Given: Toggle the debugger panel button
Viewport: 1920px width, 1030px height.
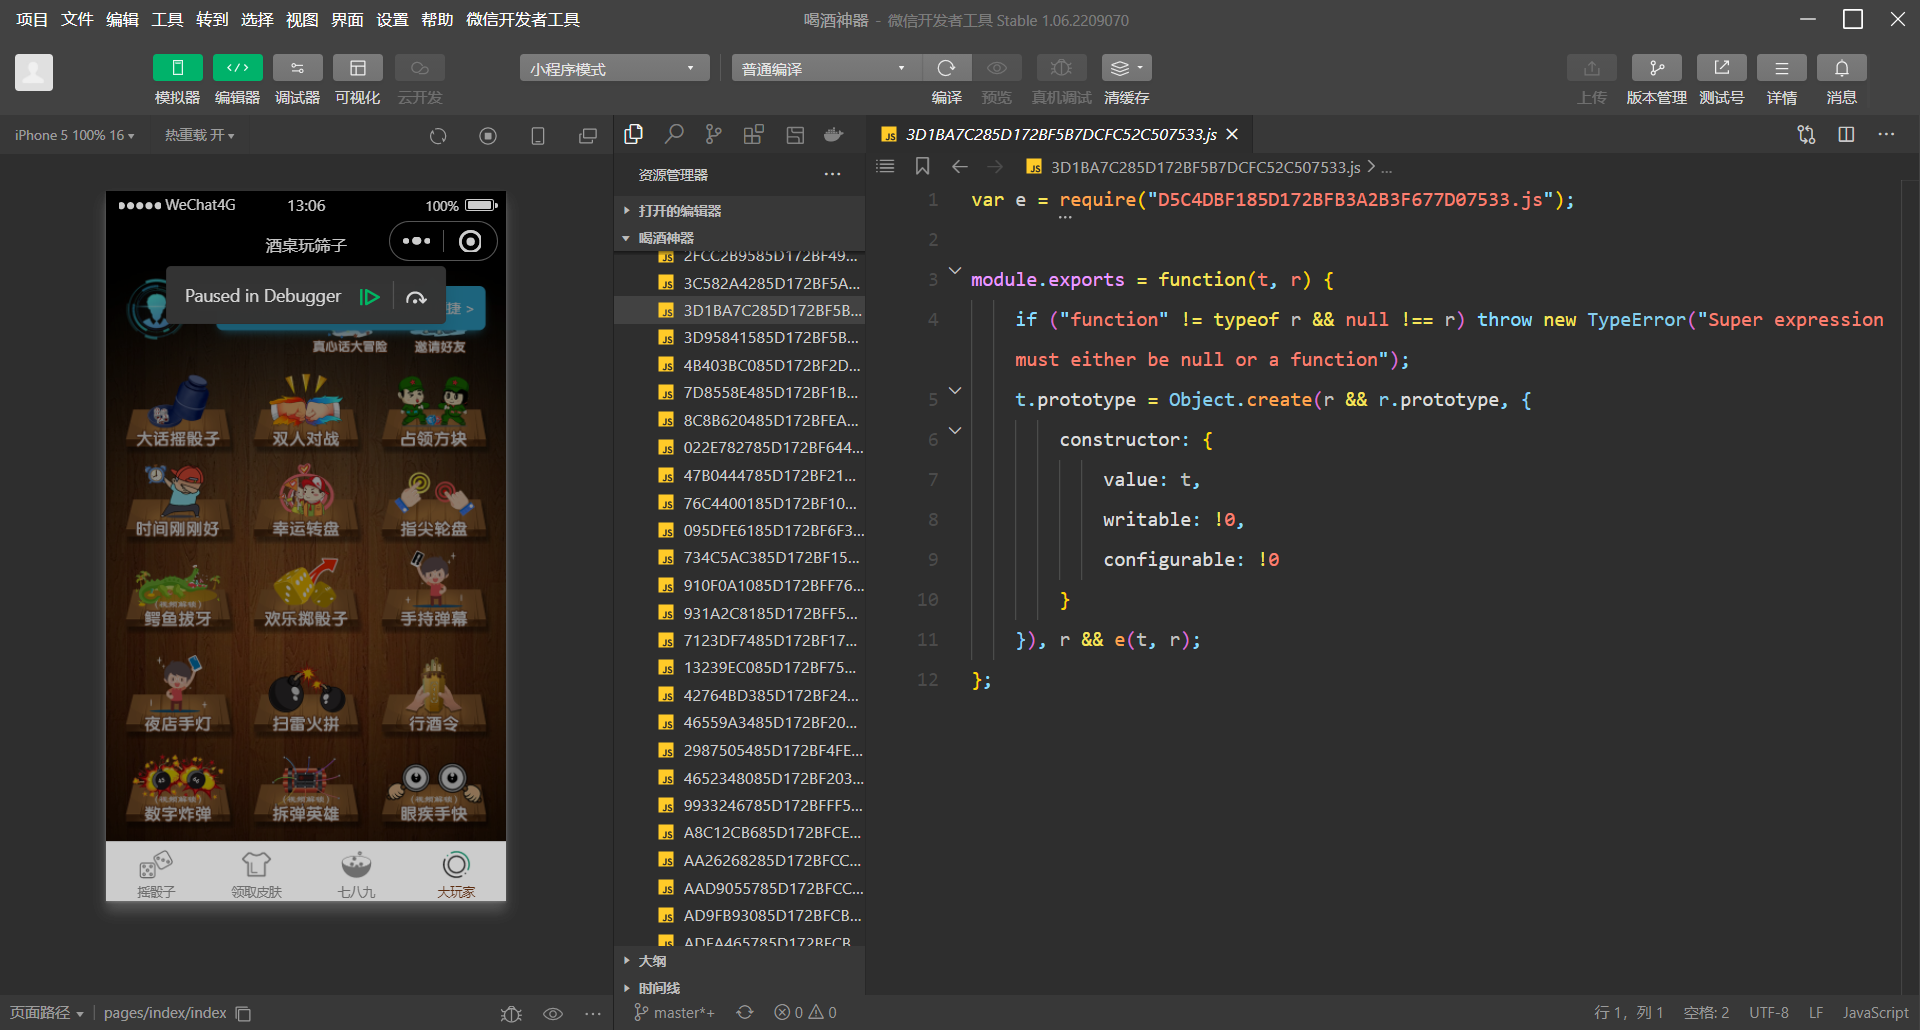Looking at the screenshot, I should pos(297,68).
